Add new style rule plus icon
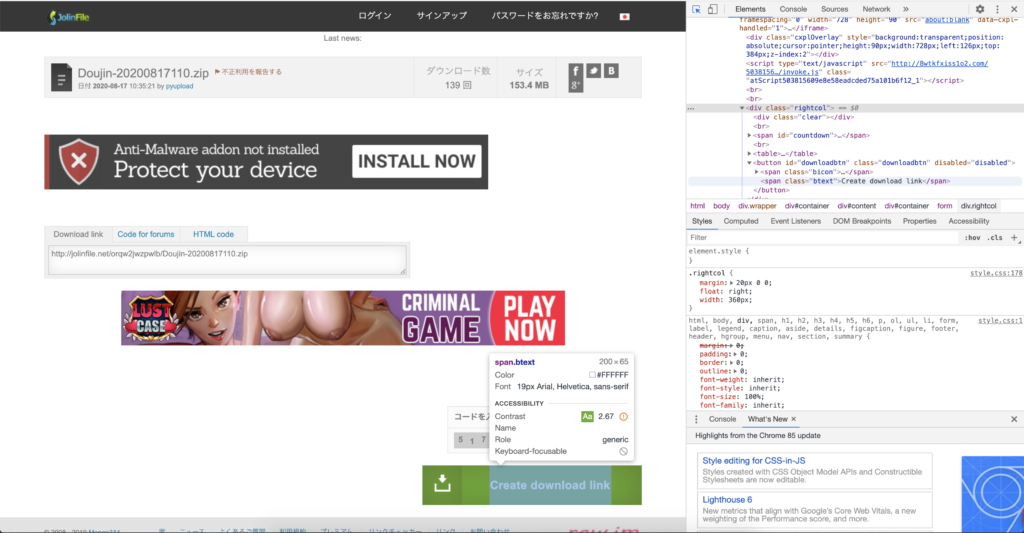The height and width of the screenshot is (533, 1024). pos(1014,238)
